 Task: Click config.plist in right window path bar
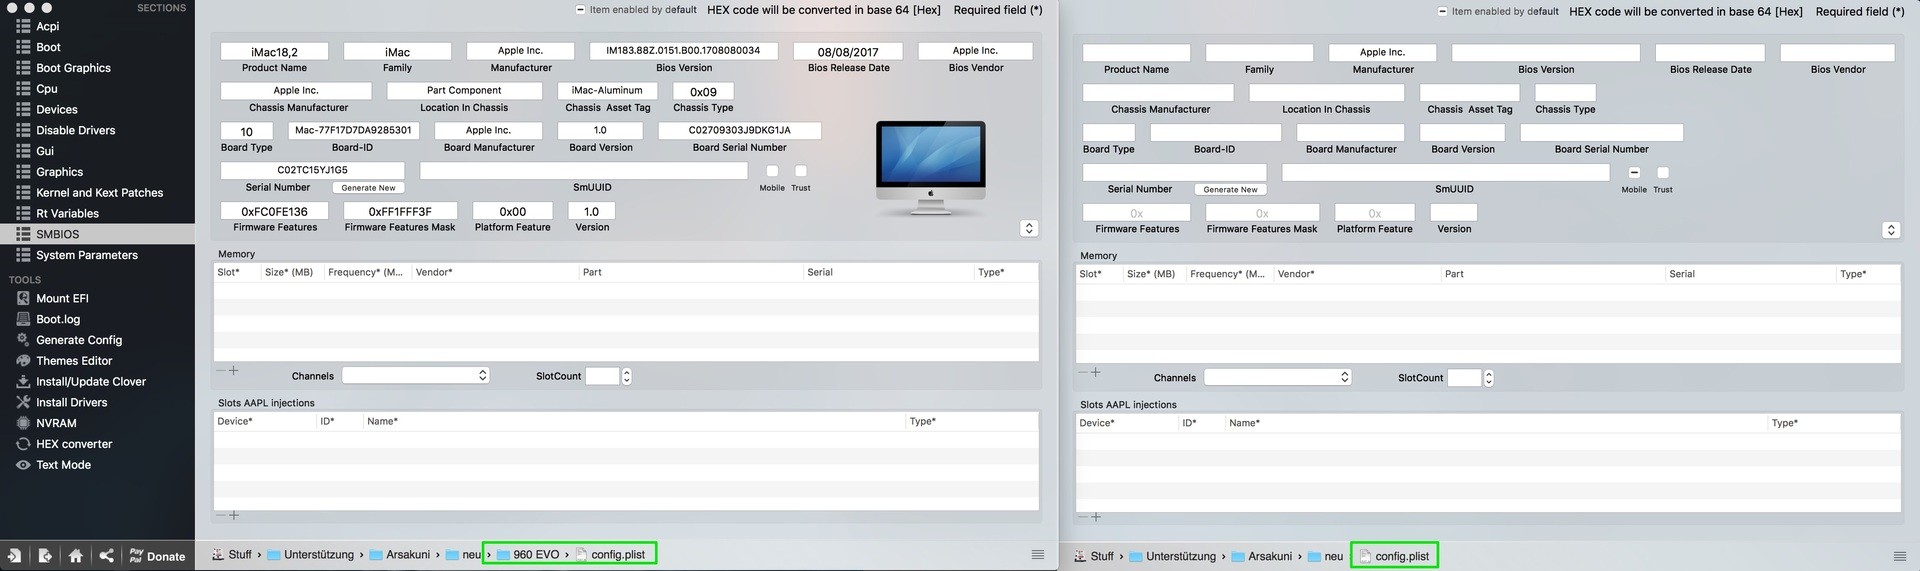coord(1394,557)
